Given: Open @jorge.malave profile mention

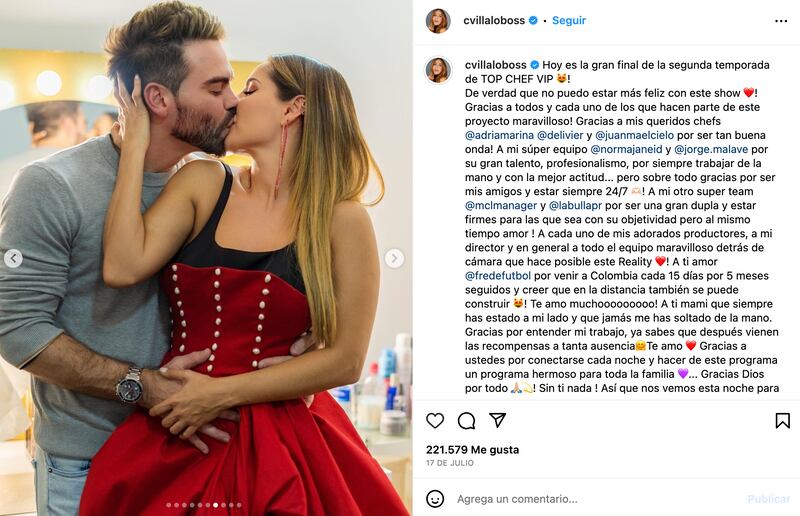Looking at the screenshot, I should [x=711, y=150].
